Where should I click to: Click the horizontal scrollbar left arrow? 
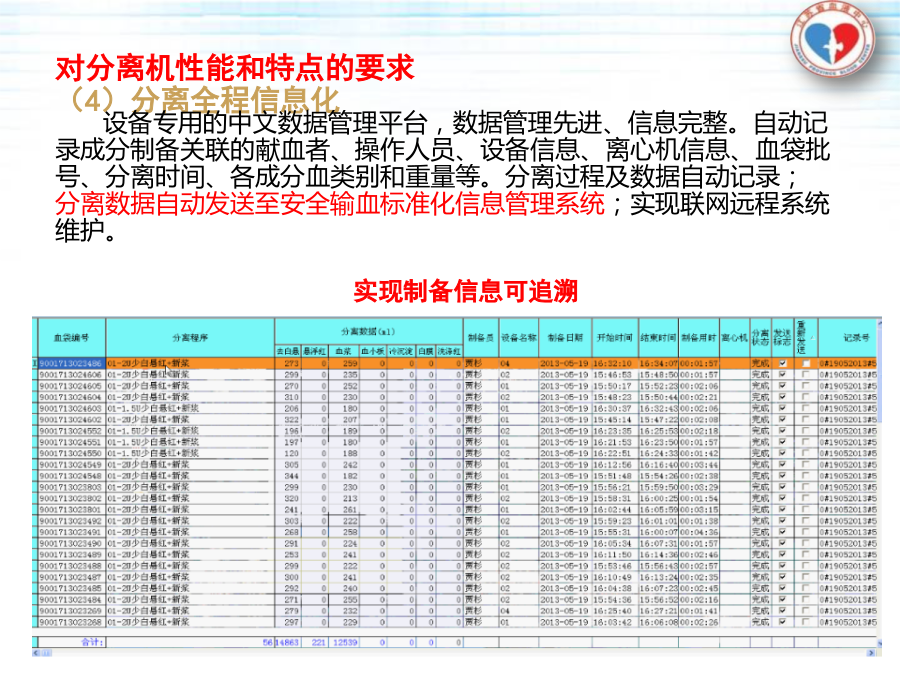coord(36,653)
